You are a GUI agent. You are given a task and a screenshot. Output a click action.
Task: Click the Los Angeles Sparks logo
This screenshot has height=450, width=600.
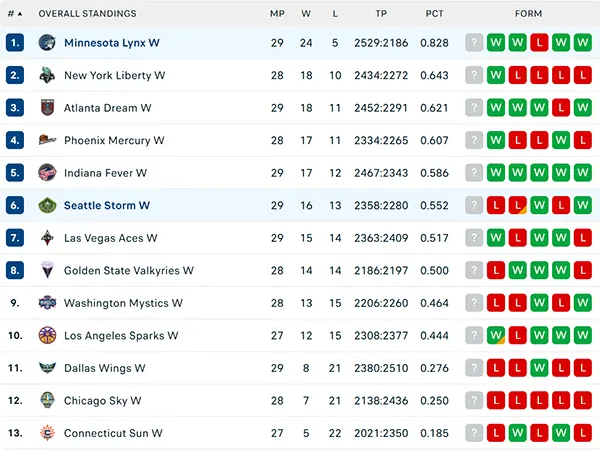click(47, 335)
